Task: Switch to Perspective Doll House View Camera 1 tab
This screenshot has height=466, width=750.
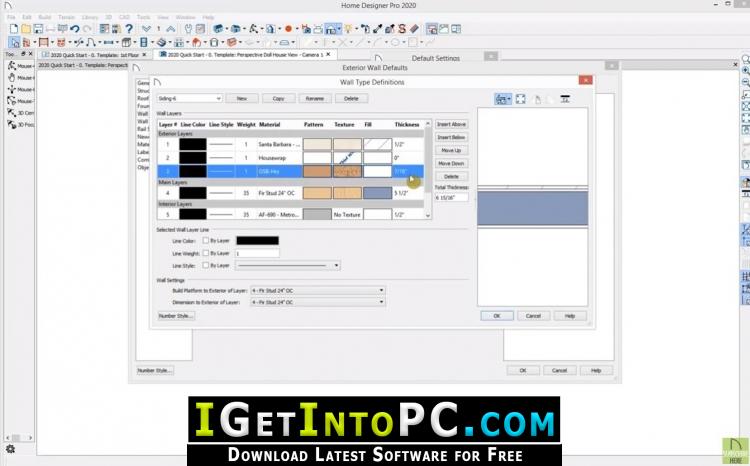Action: tap(244, 55)
